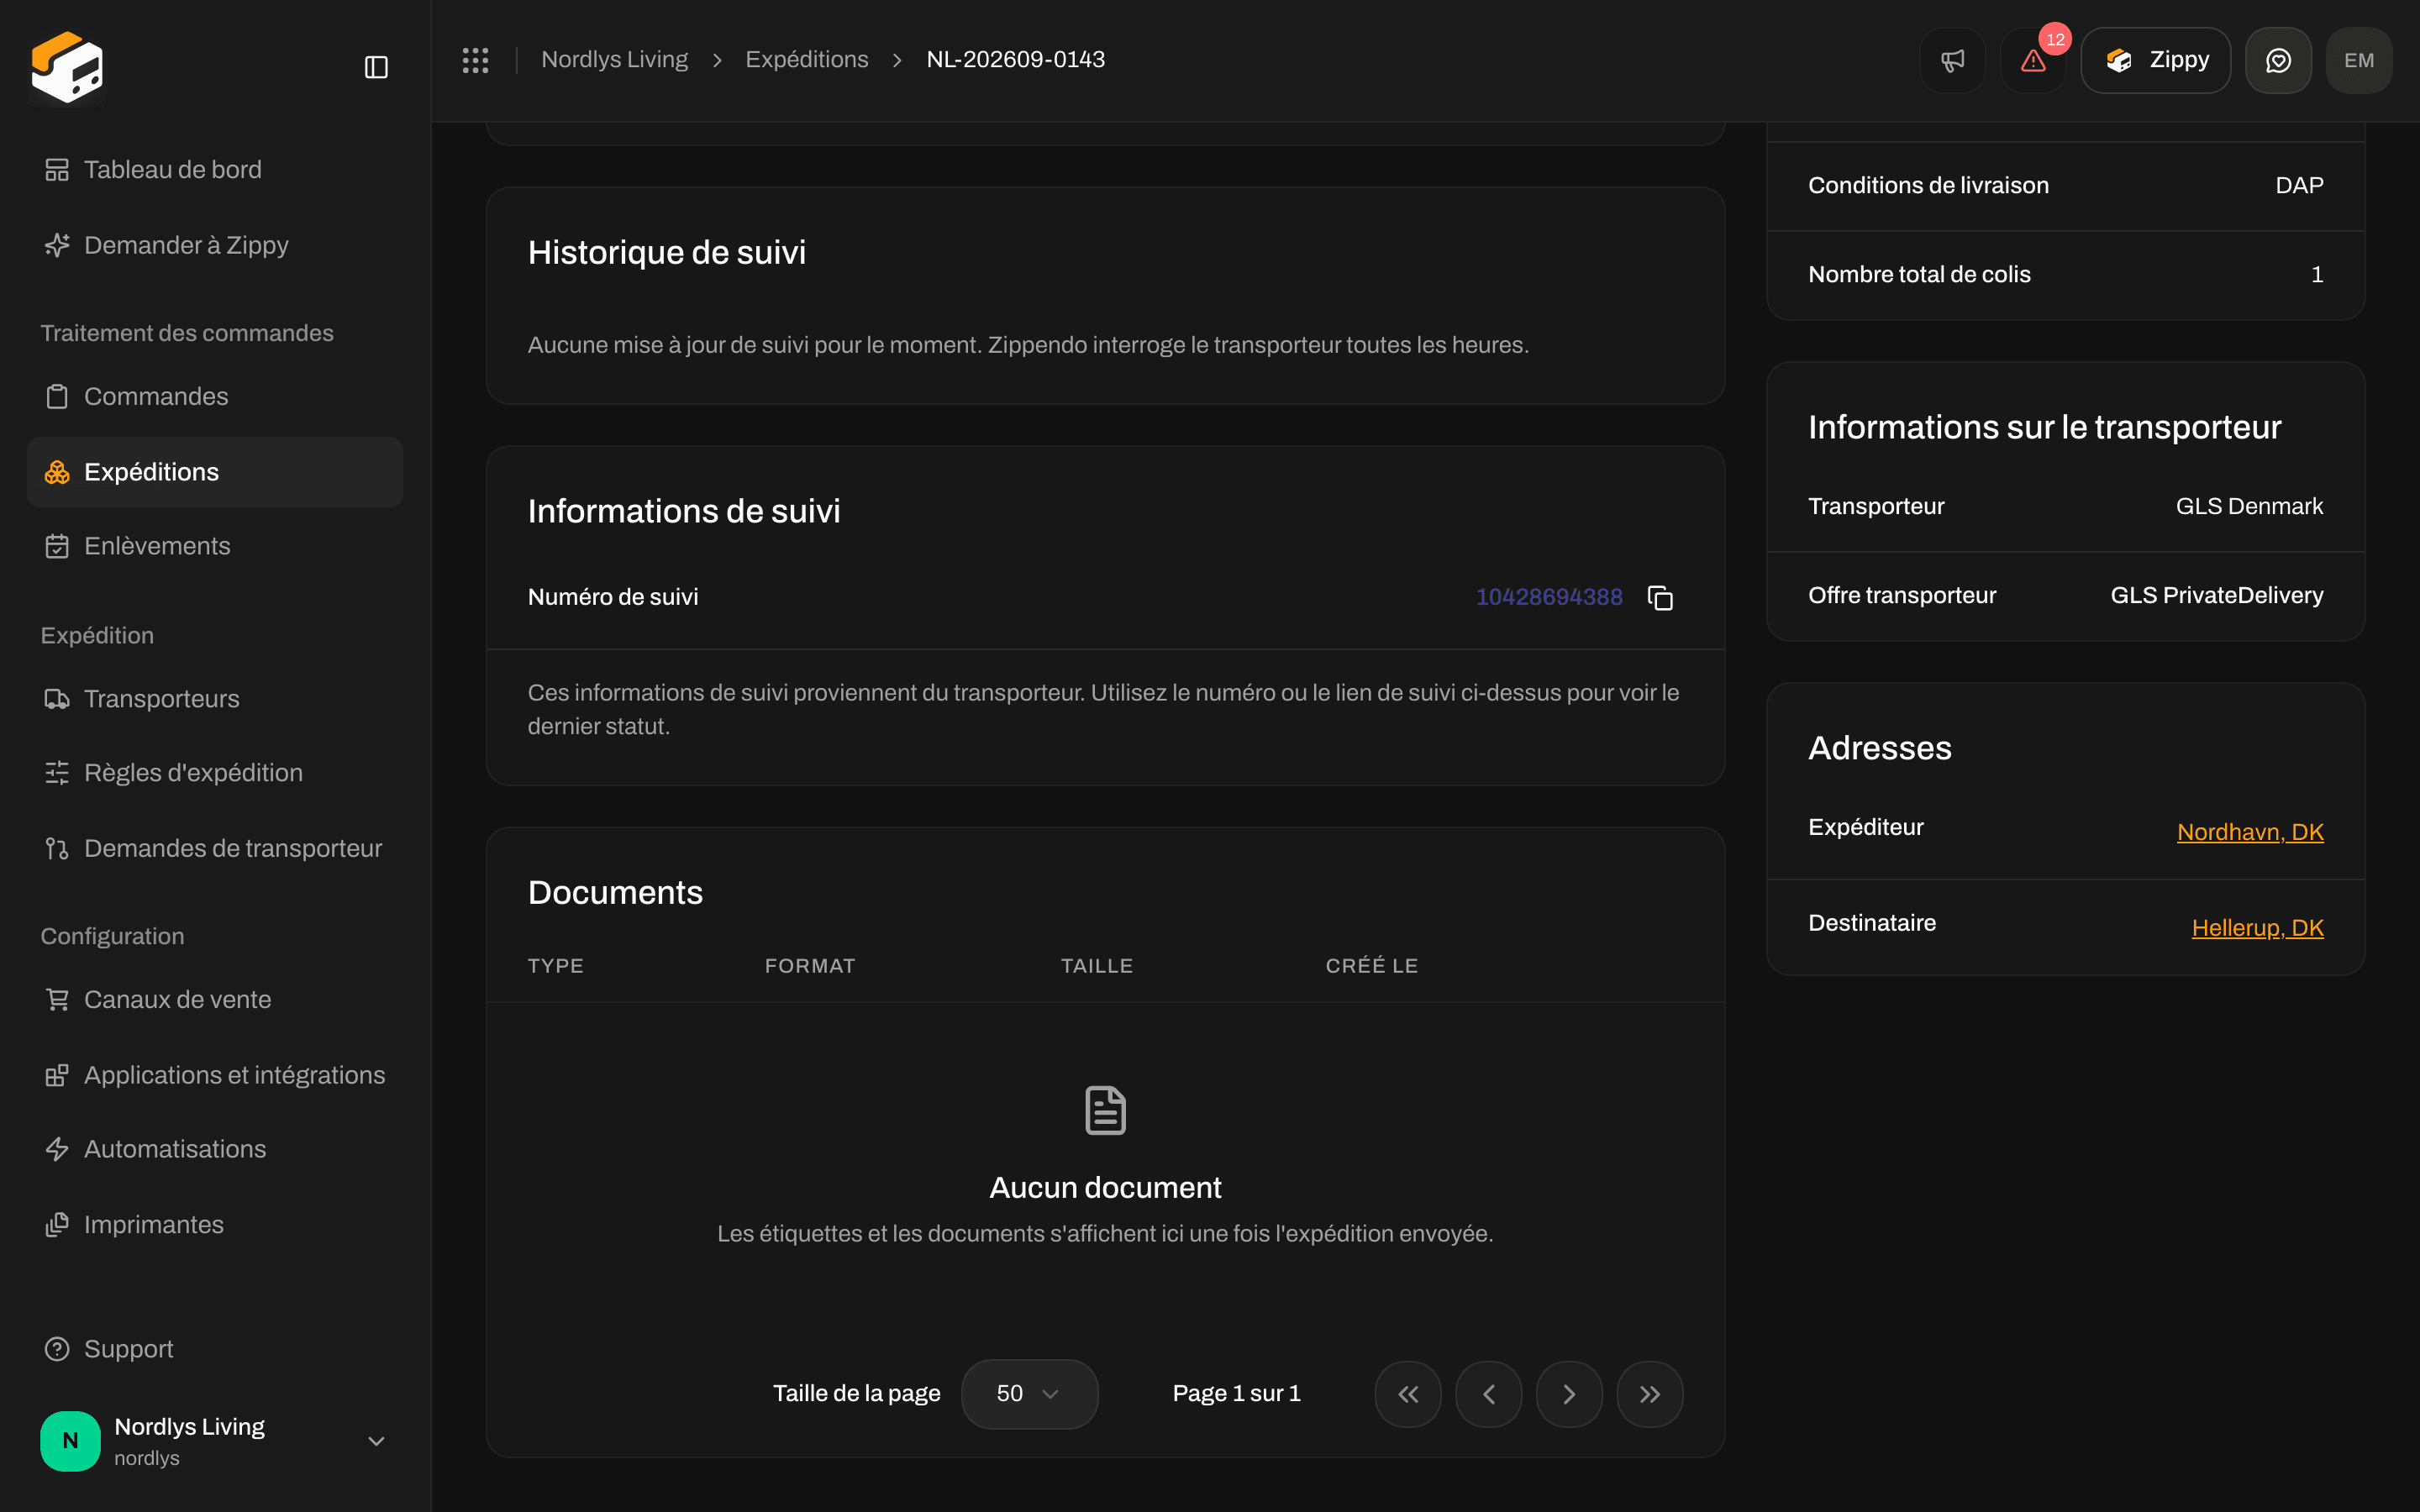2420x1512 pixels.
Task: Open the EM user avatar menu
Action: pyautogui.click(x=2359, y=60)
